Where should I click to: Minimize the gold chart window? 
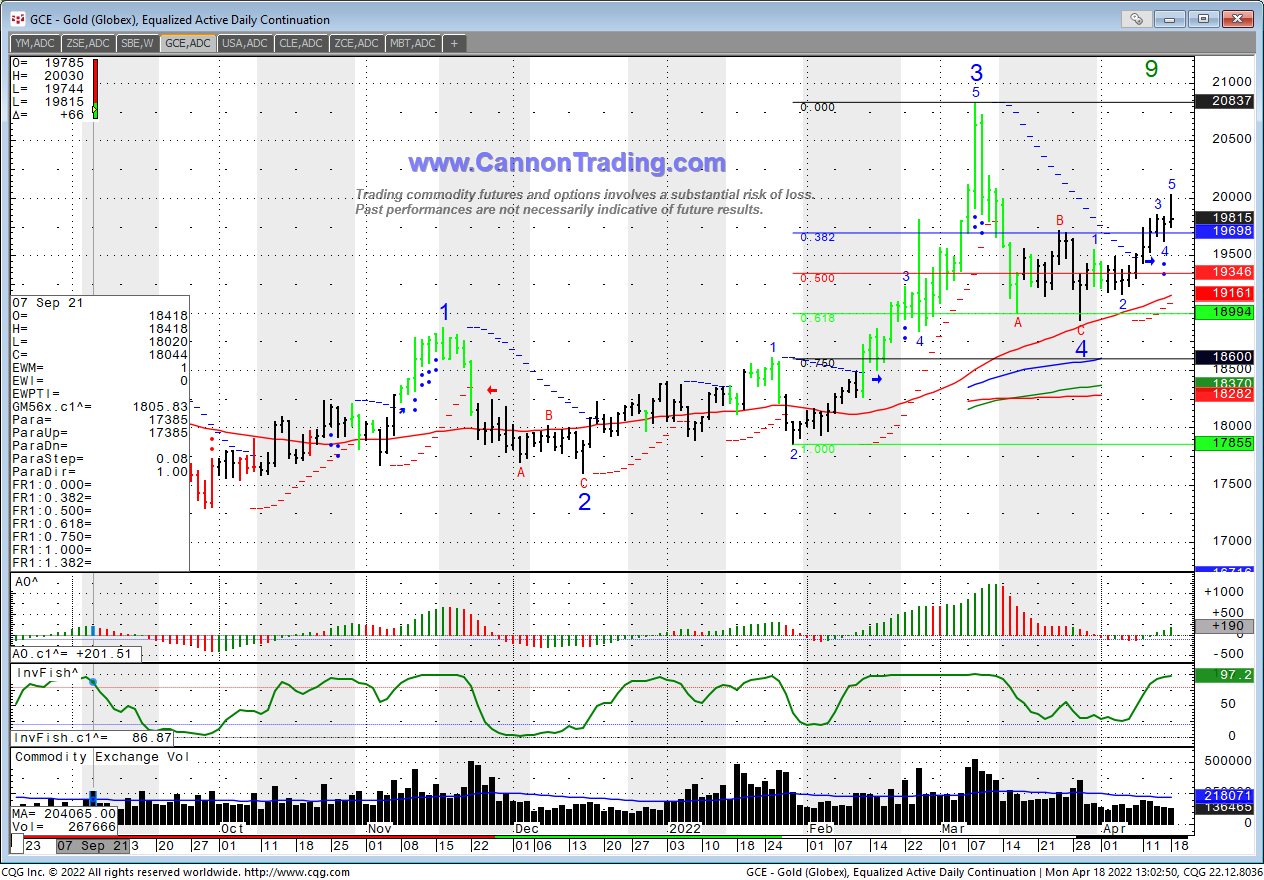coord(1171,18)
